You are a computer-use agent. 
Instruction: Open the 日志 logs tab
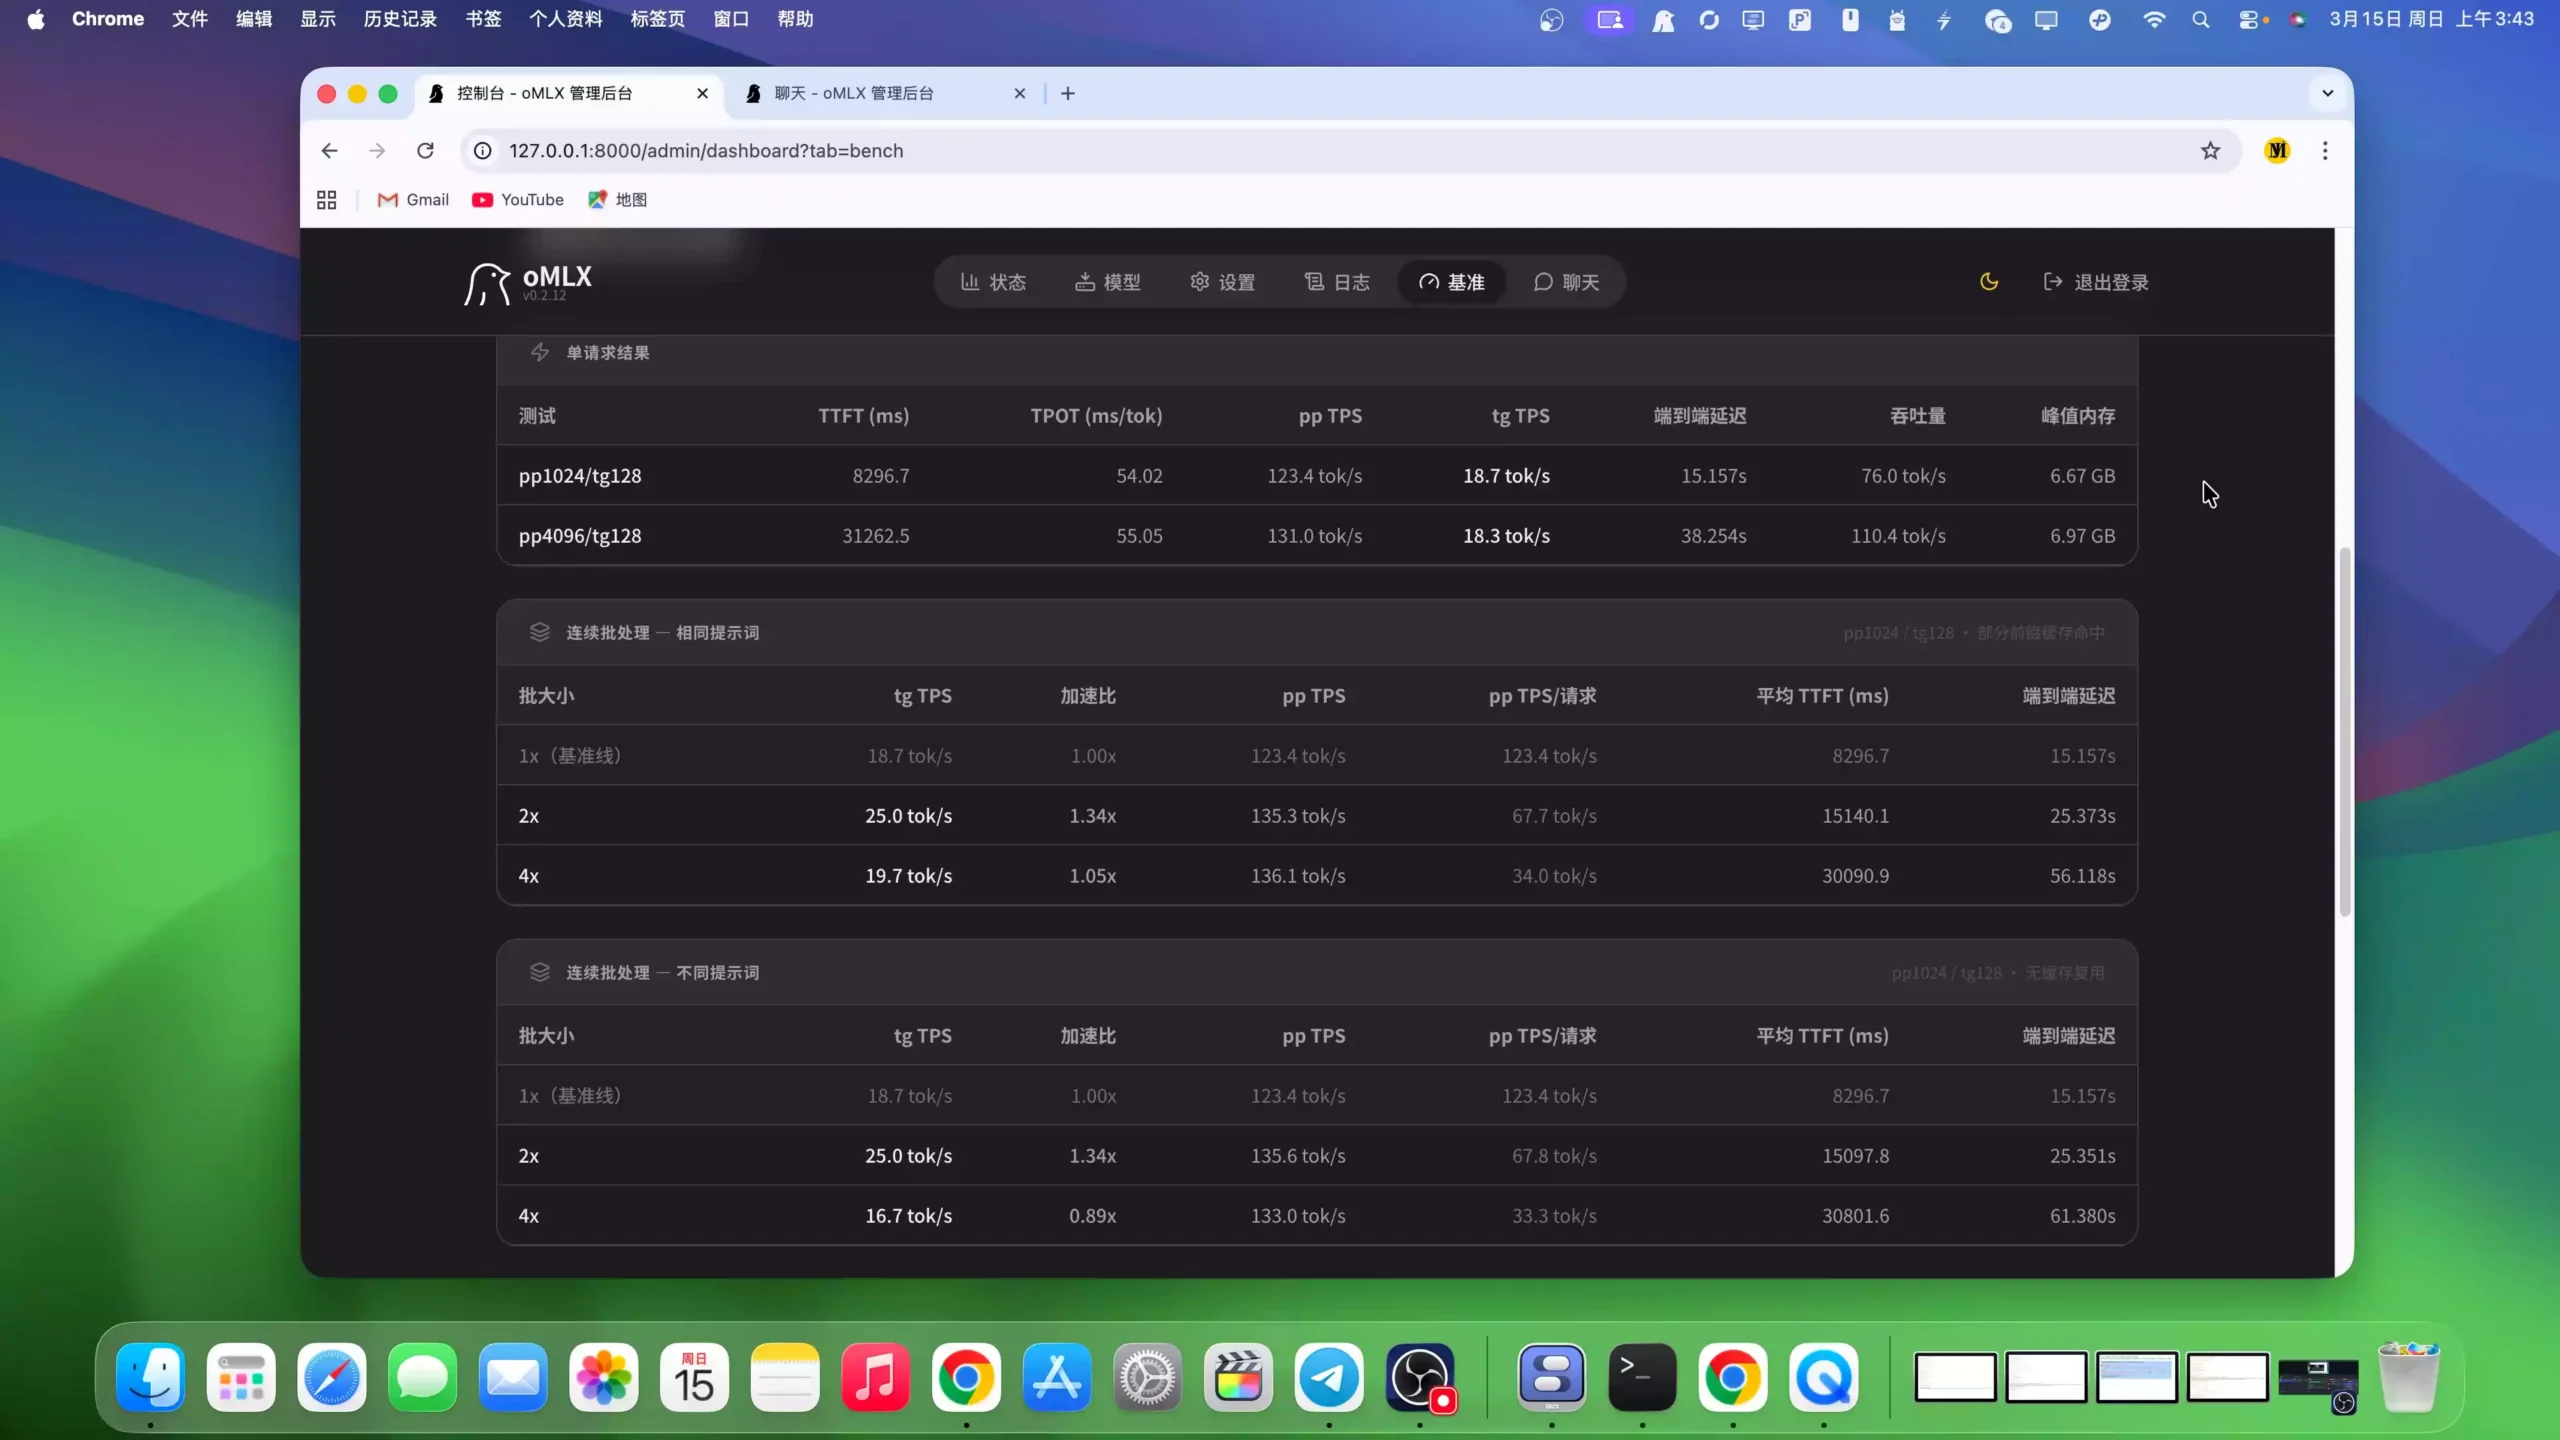1337,282
